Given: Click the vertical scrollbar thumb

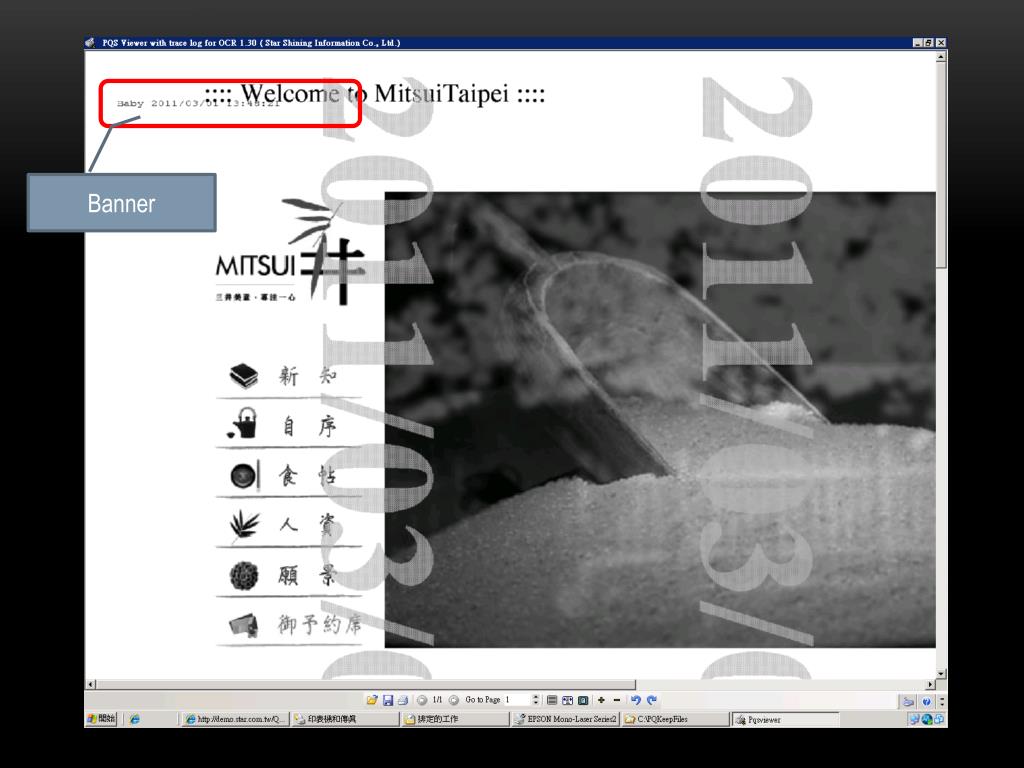Looking at the screenshot, I should pyautogui.click(x=941, y=165).
